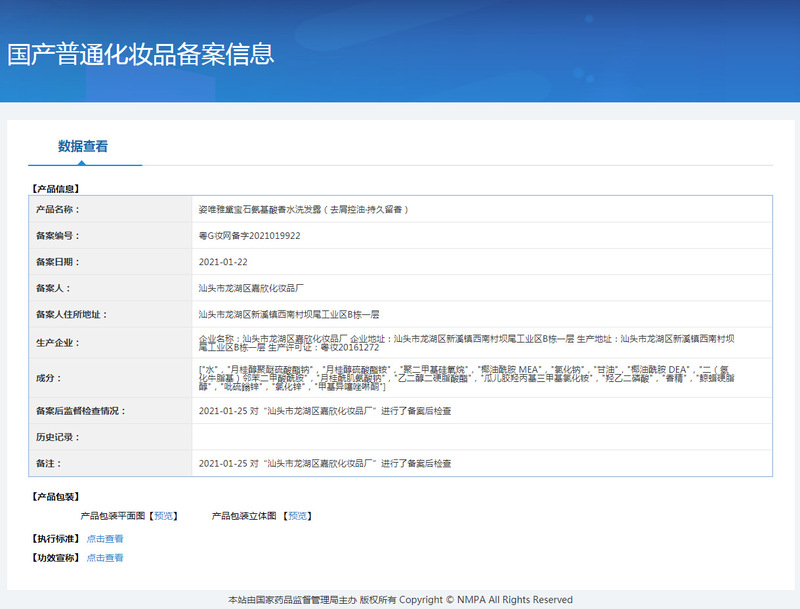Click the address value ending B栋一层 in 备案人住所地址 row
Screen dimensions: 800x609
[x=289, y=315]
